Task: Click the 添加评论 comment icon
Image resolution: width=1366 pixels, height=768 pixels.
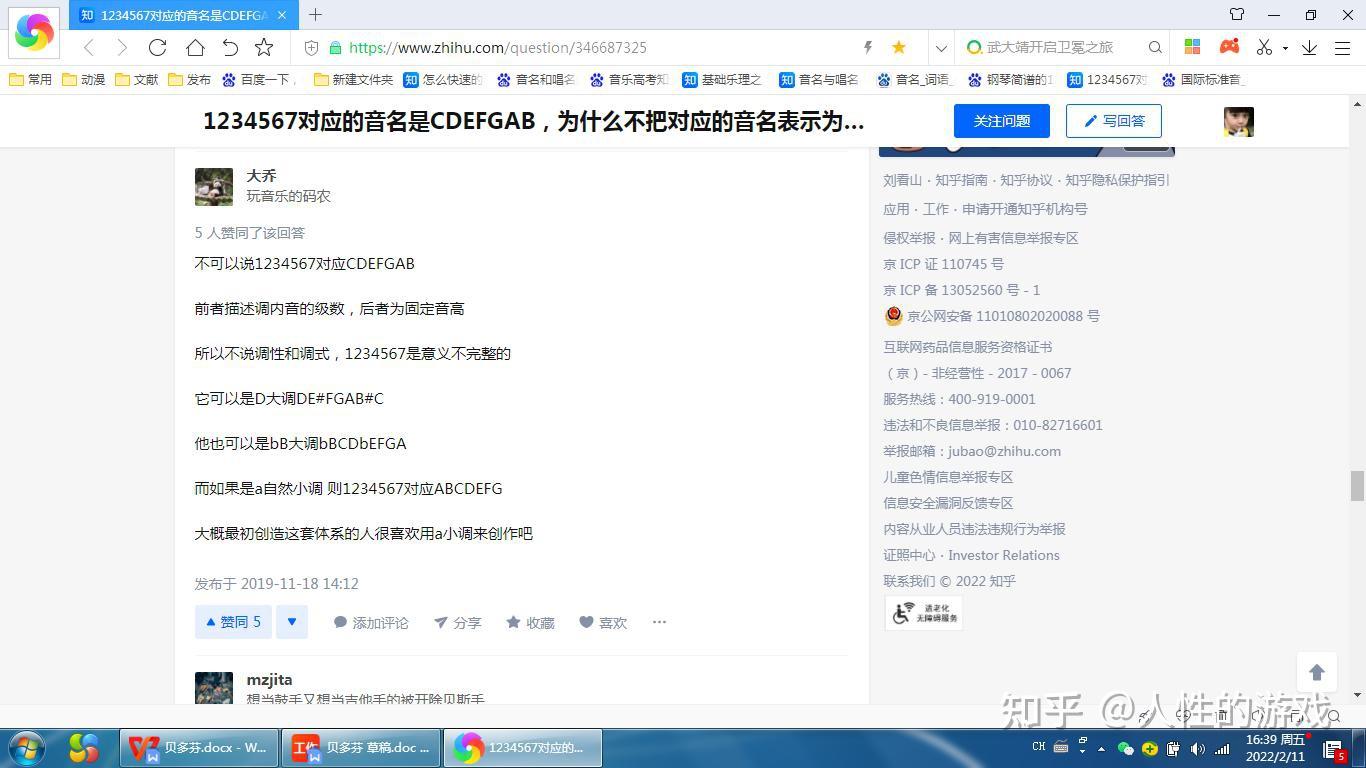Action: click(x=340, y=622)
